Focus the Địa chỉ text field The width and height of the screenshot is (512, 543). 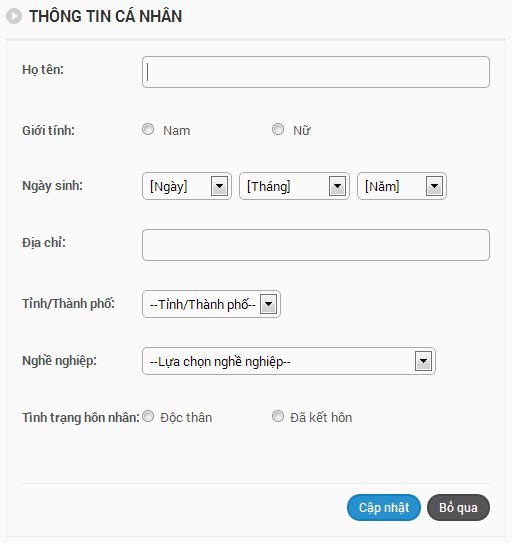[316, 245]
